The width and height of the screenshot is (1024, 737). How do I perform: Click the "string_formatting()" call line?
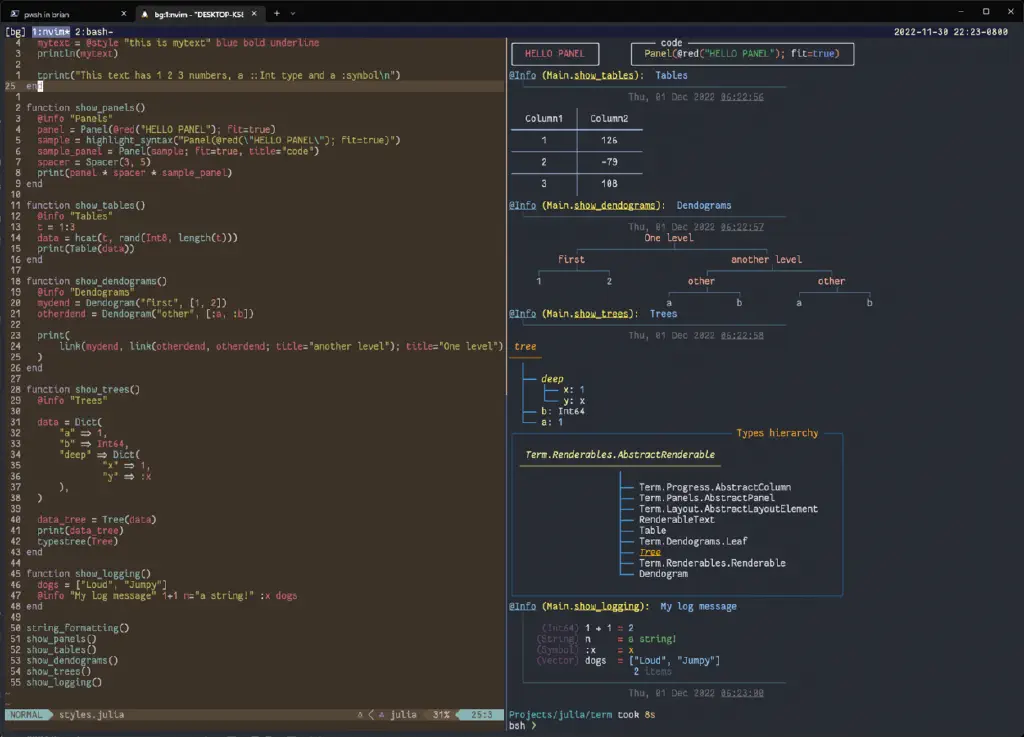tap(78, 628)
